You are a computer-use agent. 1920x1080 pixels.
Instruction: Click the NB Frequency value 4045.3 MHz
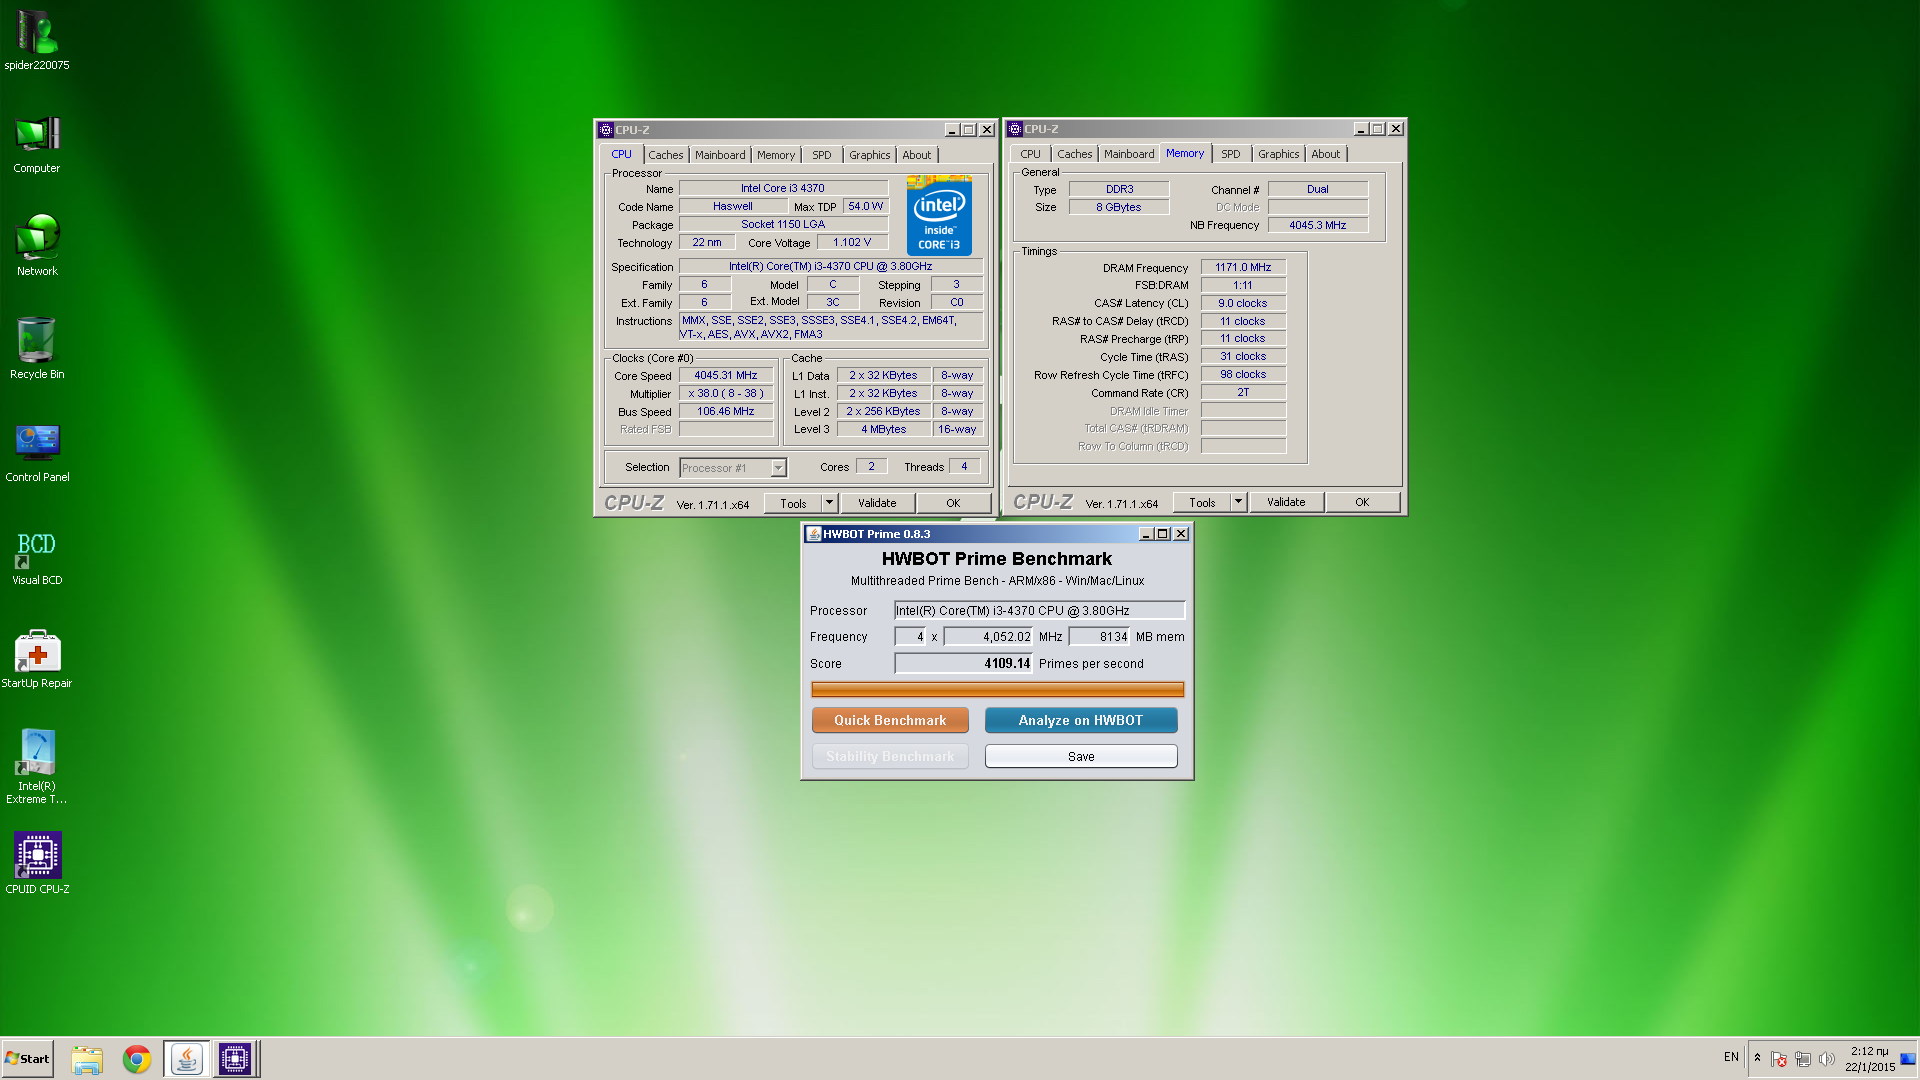(1317, 226)
